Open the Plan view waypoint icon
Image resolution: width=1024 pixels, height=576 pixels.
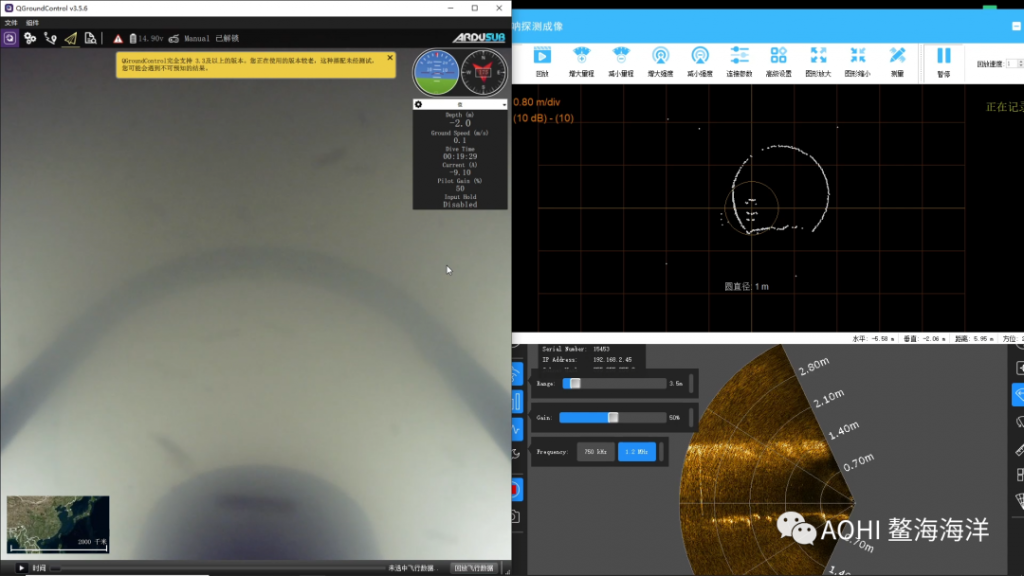tap(50, 39)
